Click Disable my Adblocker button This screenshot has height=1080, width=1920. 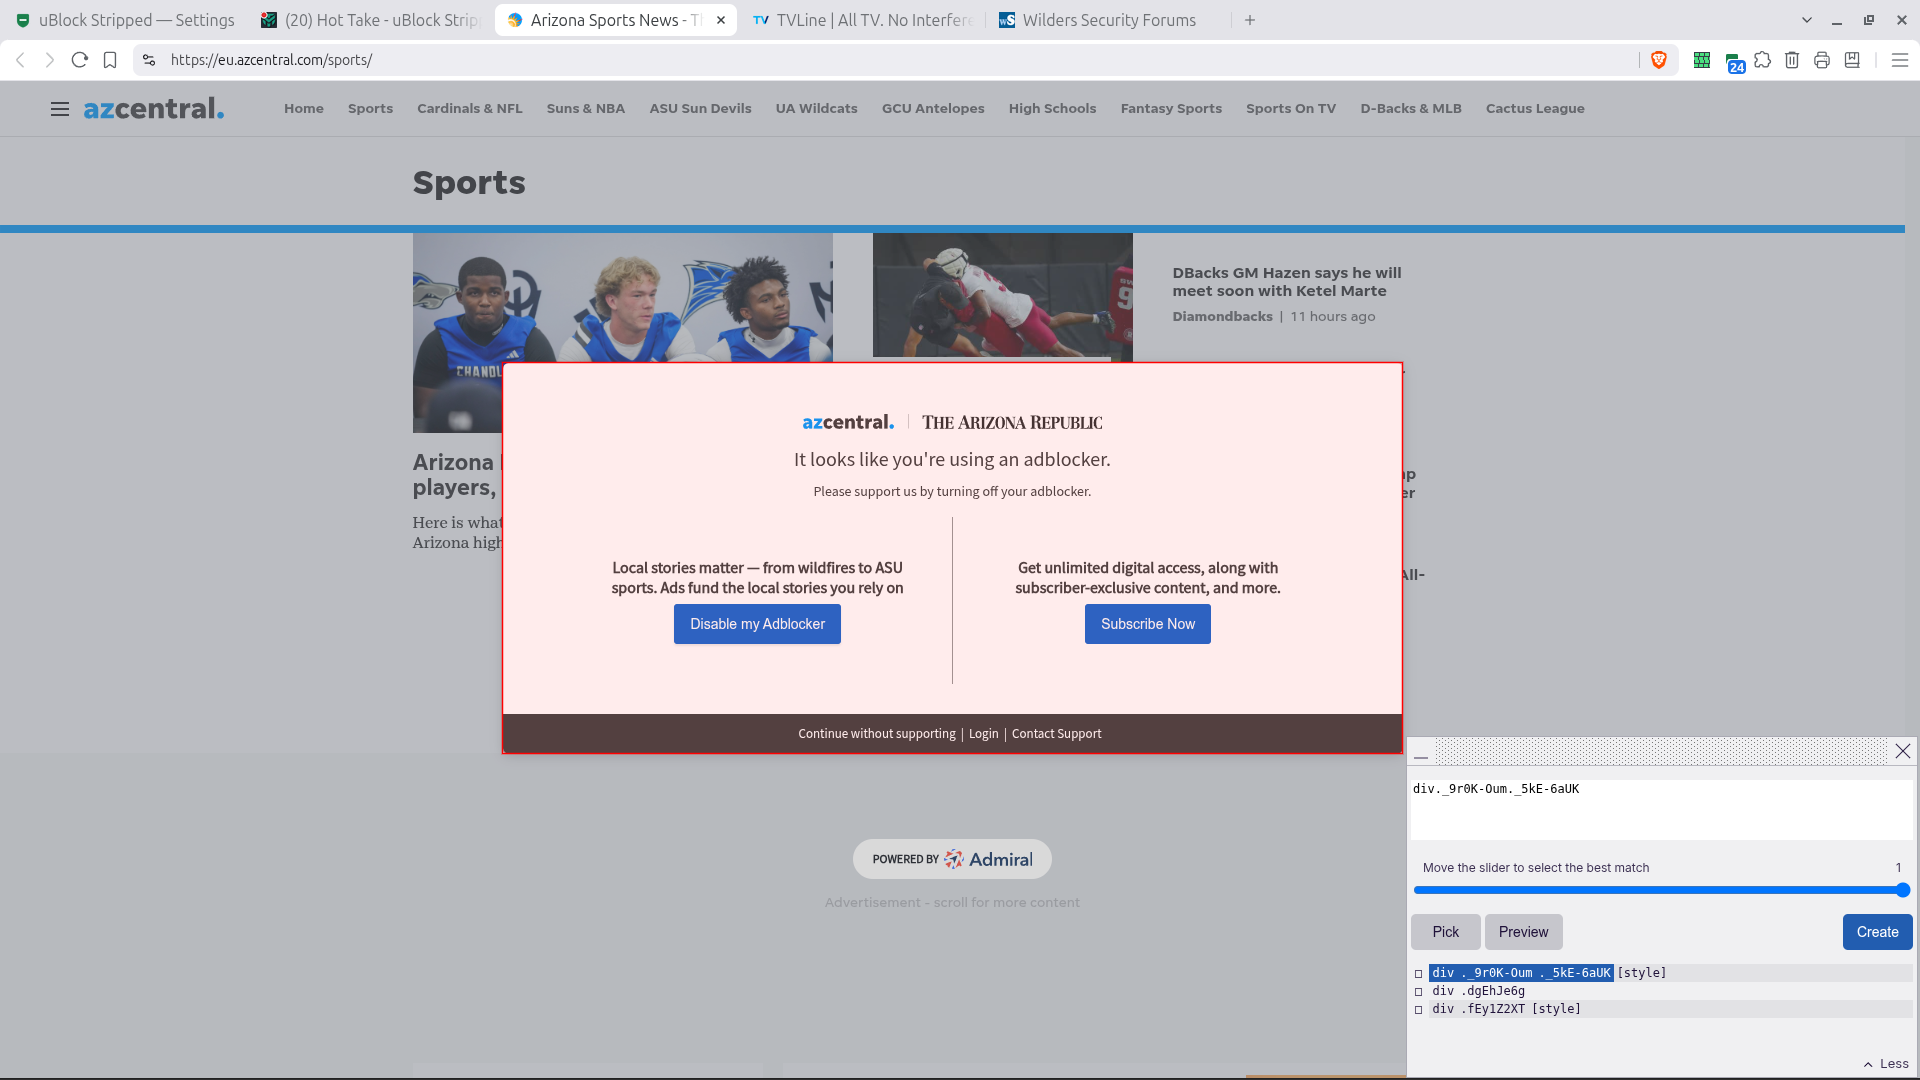[x=757, y=624]
